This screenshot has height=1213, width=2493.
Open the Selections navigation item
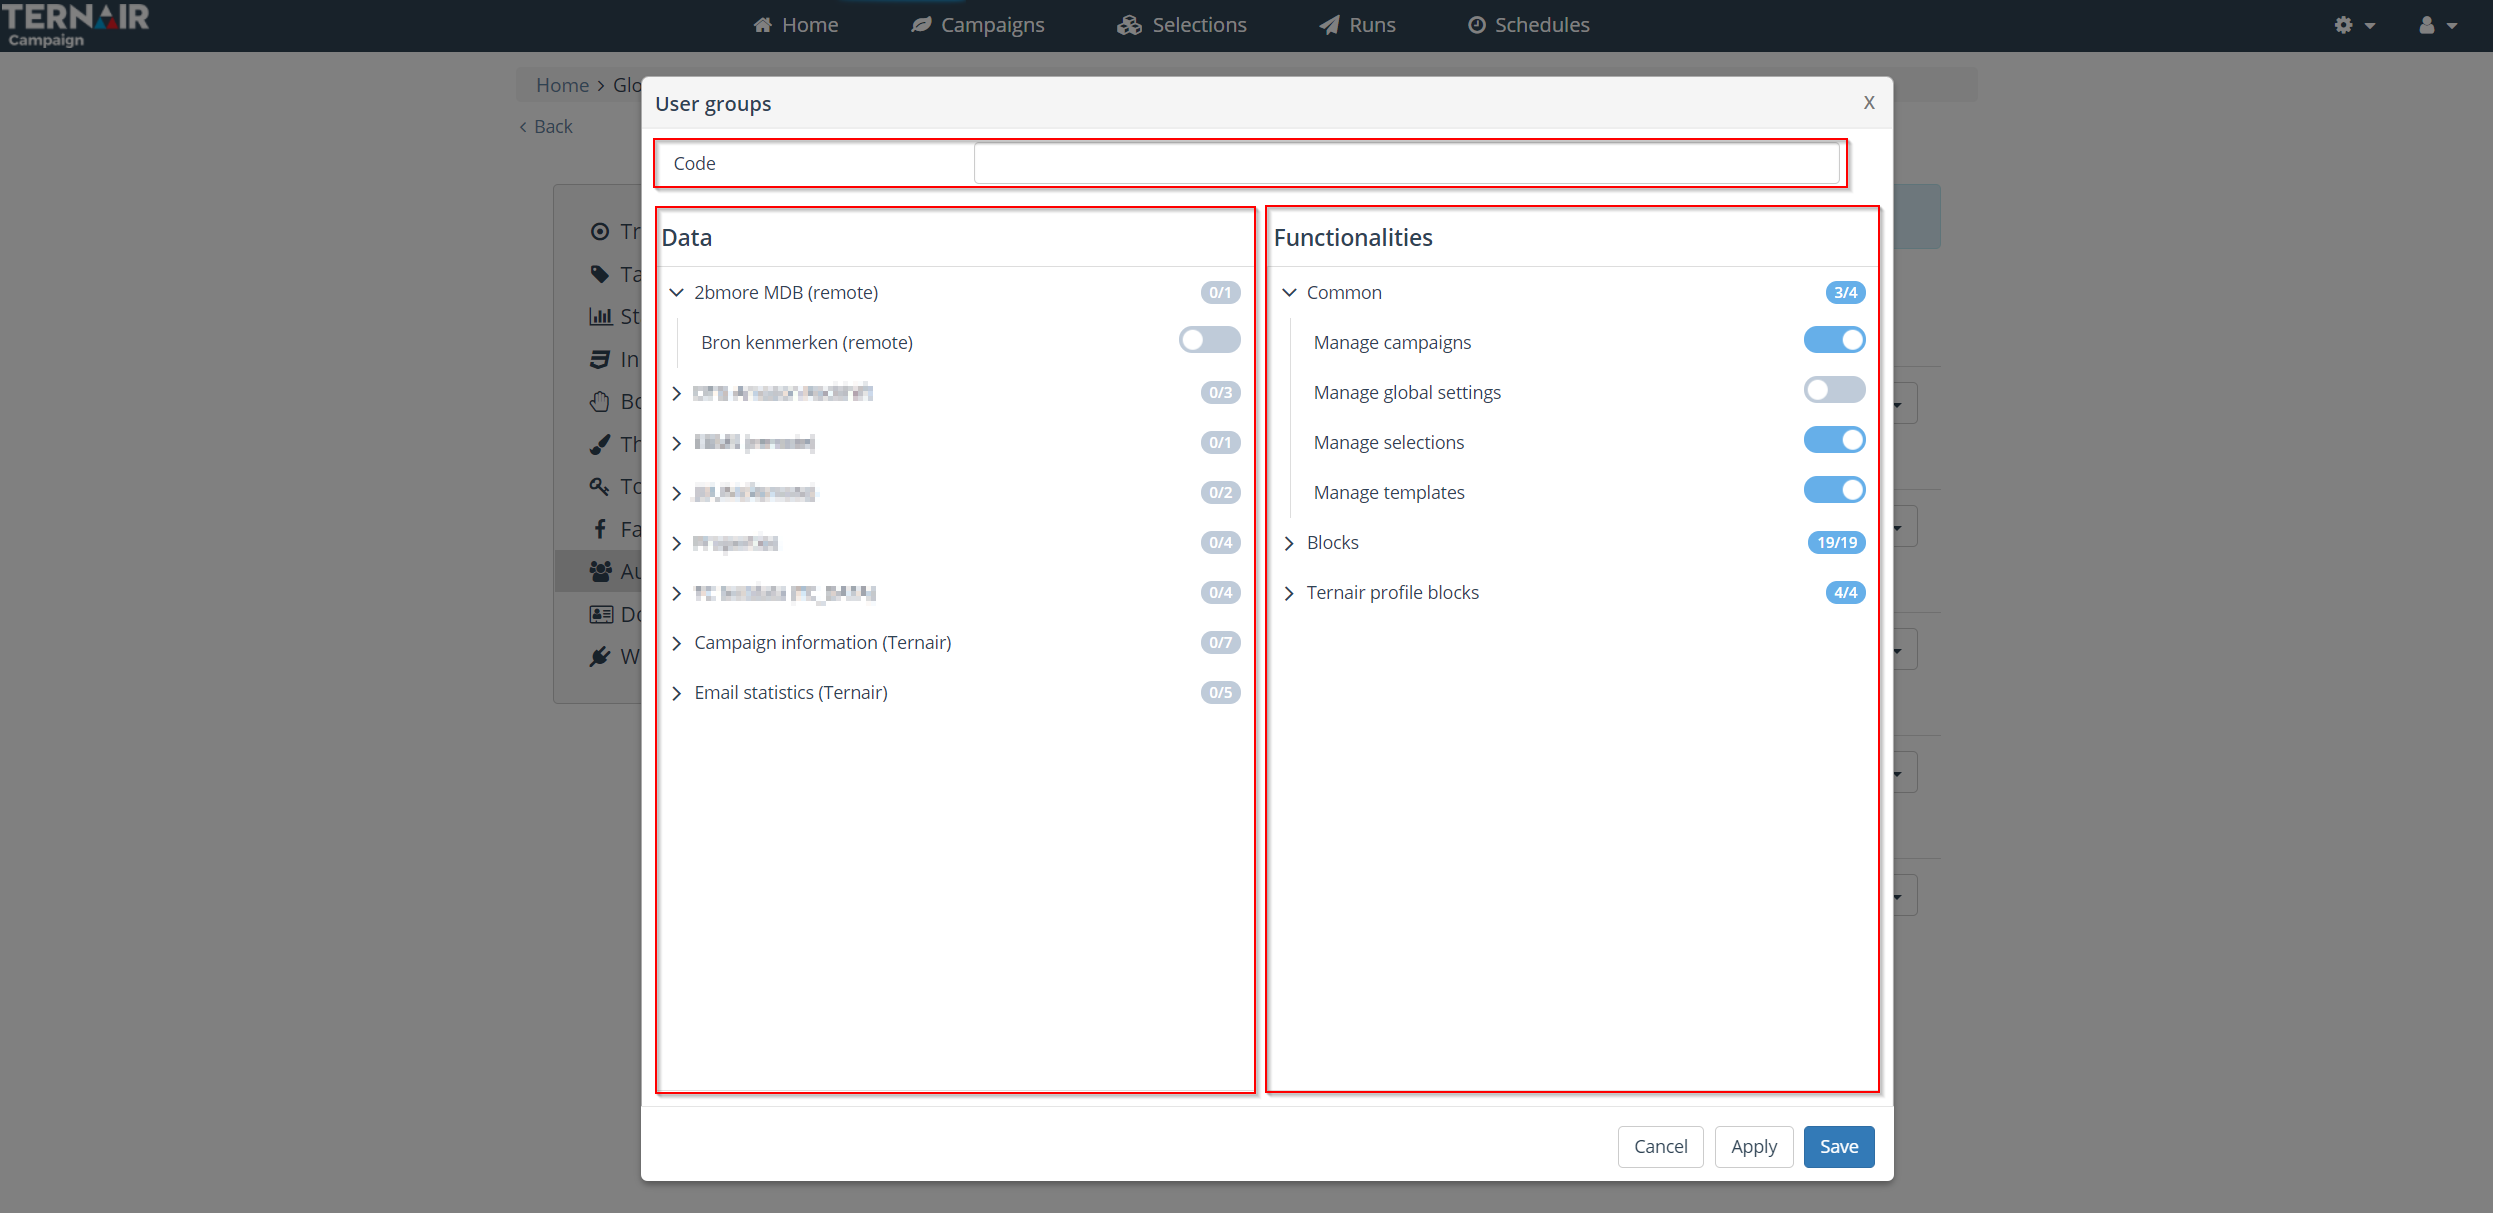[1182, 25]
